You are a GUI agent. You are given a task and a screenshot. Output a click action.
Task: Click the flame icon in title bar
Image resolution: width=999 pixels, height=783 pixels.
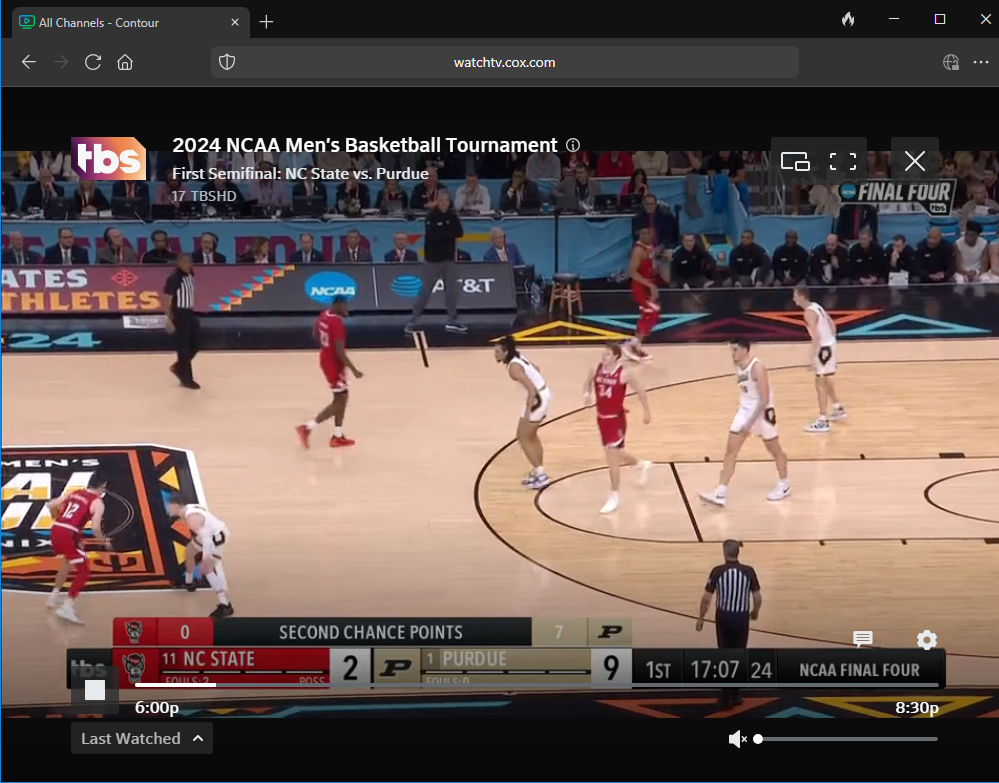(847, 19)
